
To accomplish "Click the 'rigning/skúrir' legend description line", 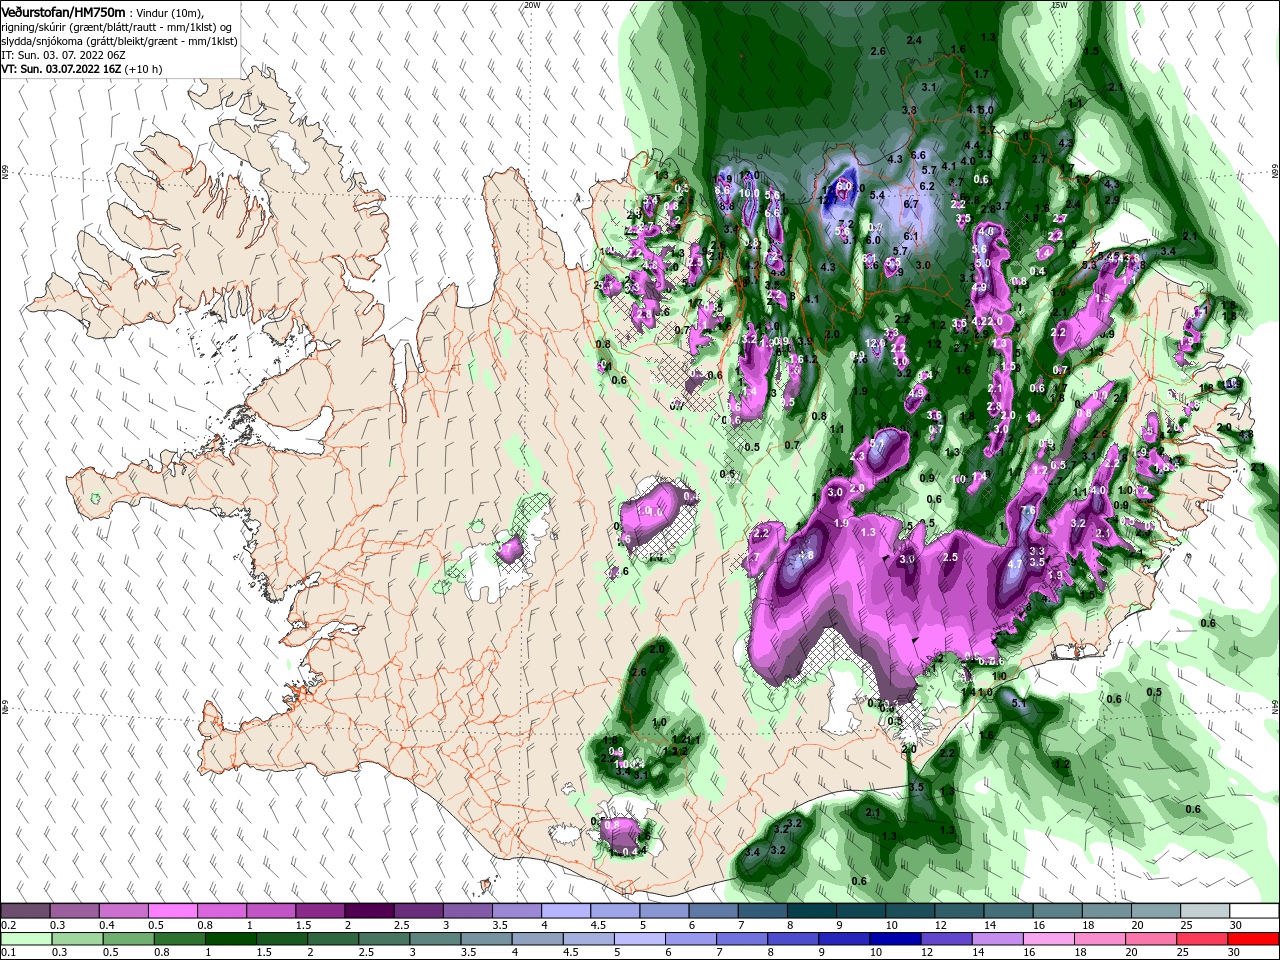I will (x=116, y=27).
